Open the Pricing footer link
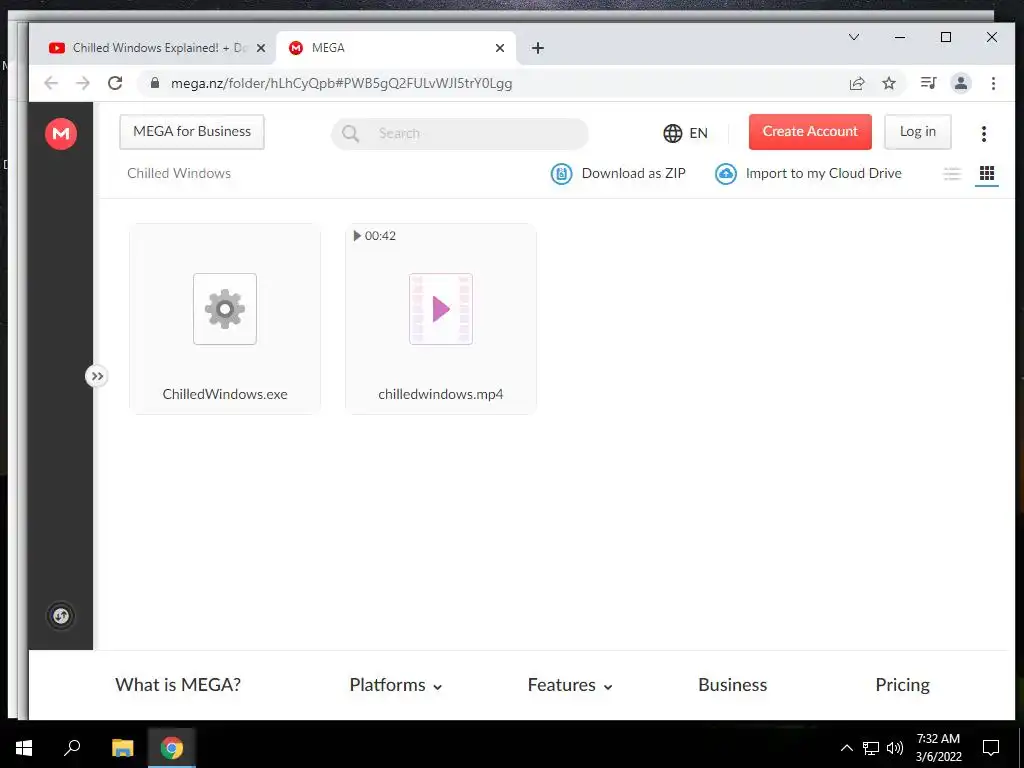 (x=902, y=684)
